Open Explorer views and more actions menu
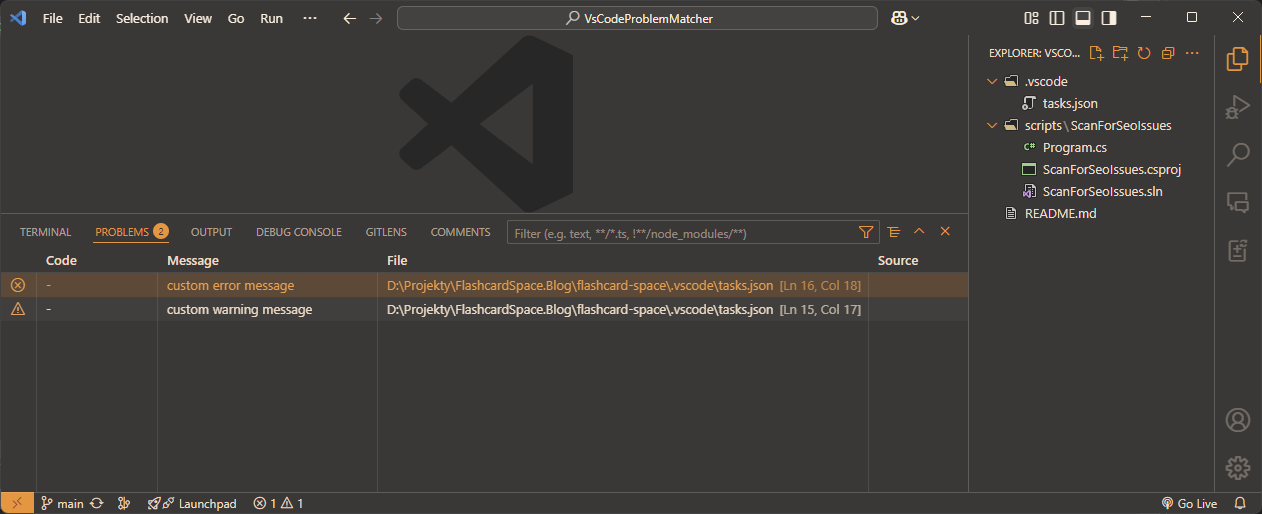The width and height of the screenshot is (1262, 514). 1192,53
